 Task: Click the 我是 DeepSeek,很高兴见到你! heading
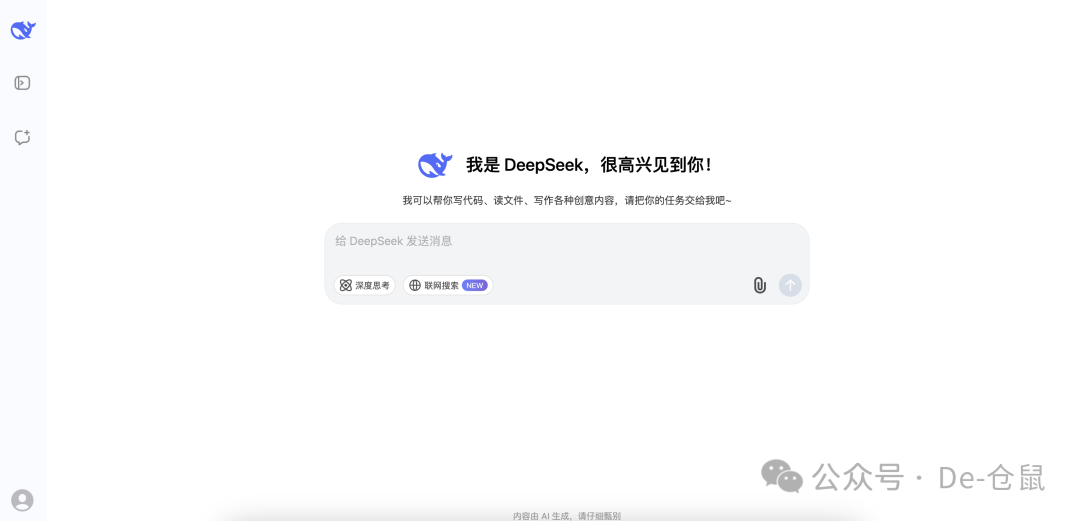click(x=590, y=165)
